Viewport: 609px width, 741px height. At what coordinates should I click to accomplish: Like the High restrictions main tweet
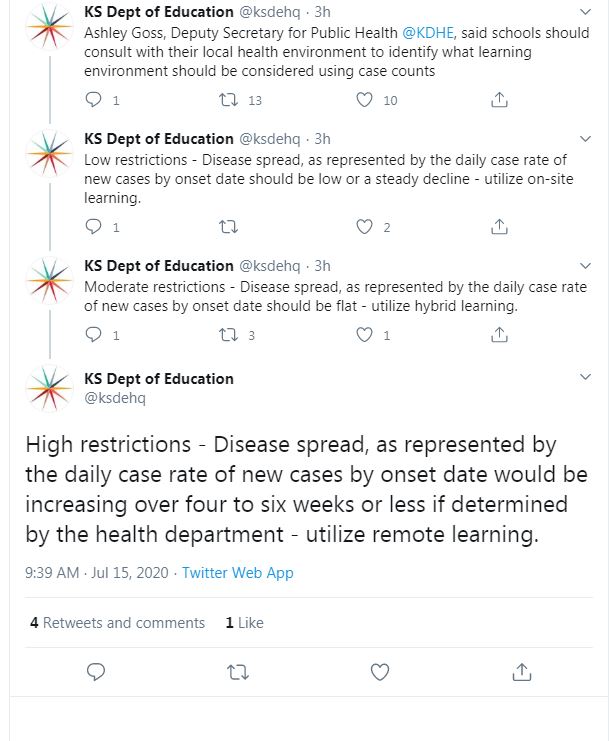[x=379, y=670]
